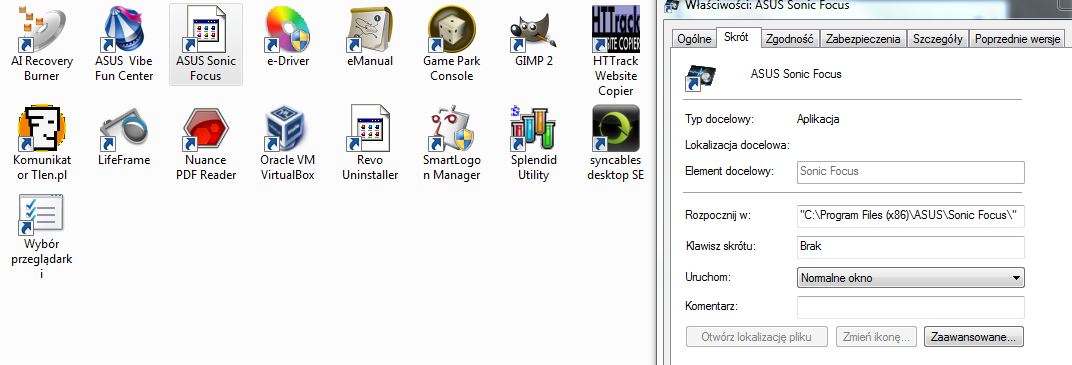
Task: Click the Element docelowy field with Sonic Focus
Action: coord(911,172)
